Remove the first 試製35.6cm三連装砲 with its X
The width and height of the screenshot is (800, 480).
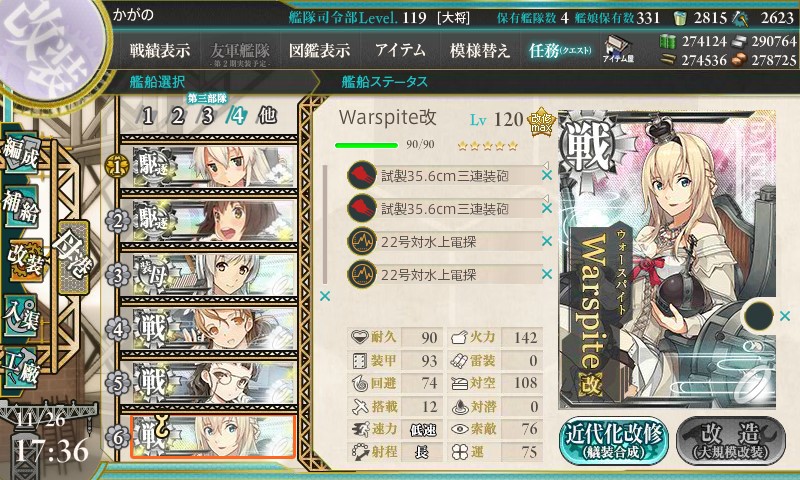(x=546, y=175)
